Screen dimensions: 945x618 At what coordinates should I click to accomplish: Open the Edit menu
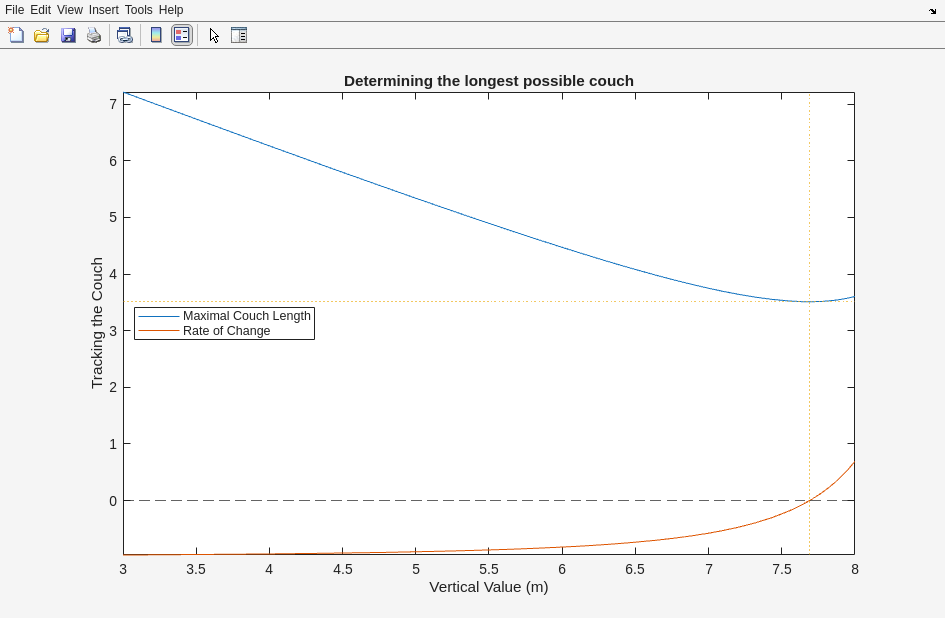pos(40,10)
